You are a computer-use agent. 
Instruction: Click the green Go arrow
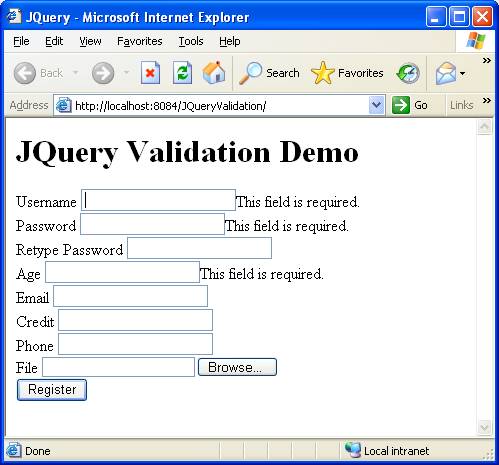[400, 105]
